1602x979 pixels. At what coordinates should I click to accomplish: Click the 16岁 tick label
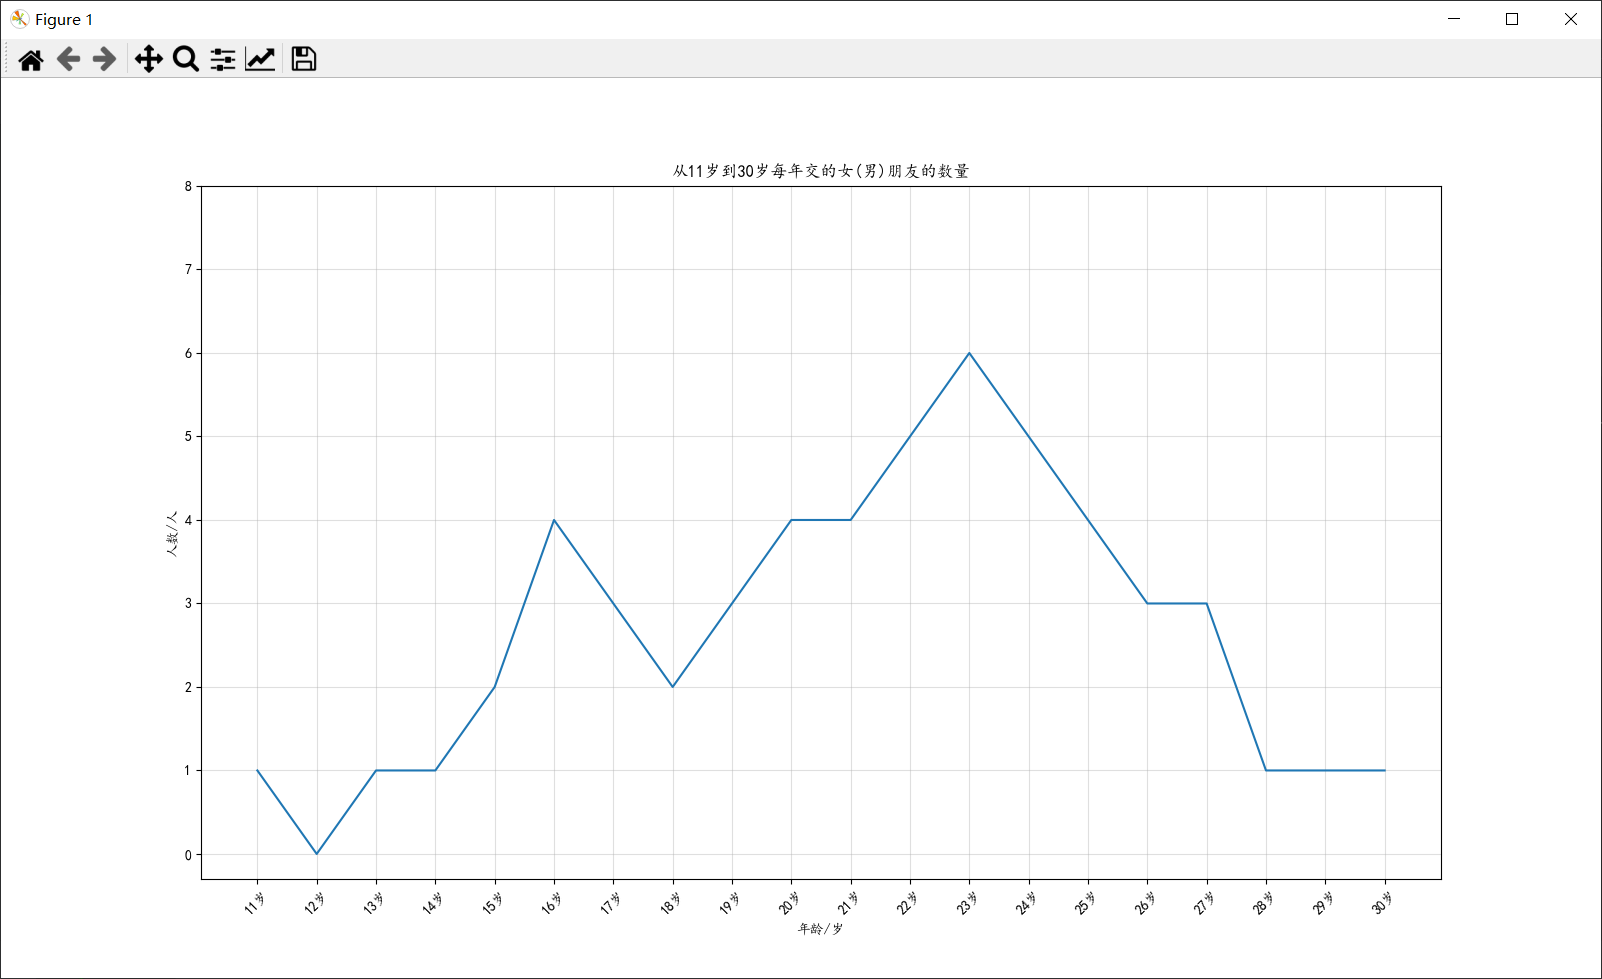(552, 903)
